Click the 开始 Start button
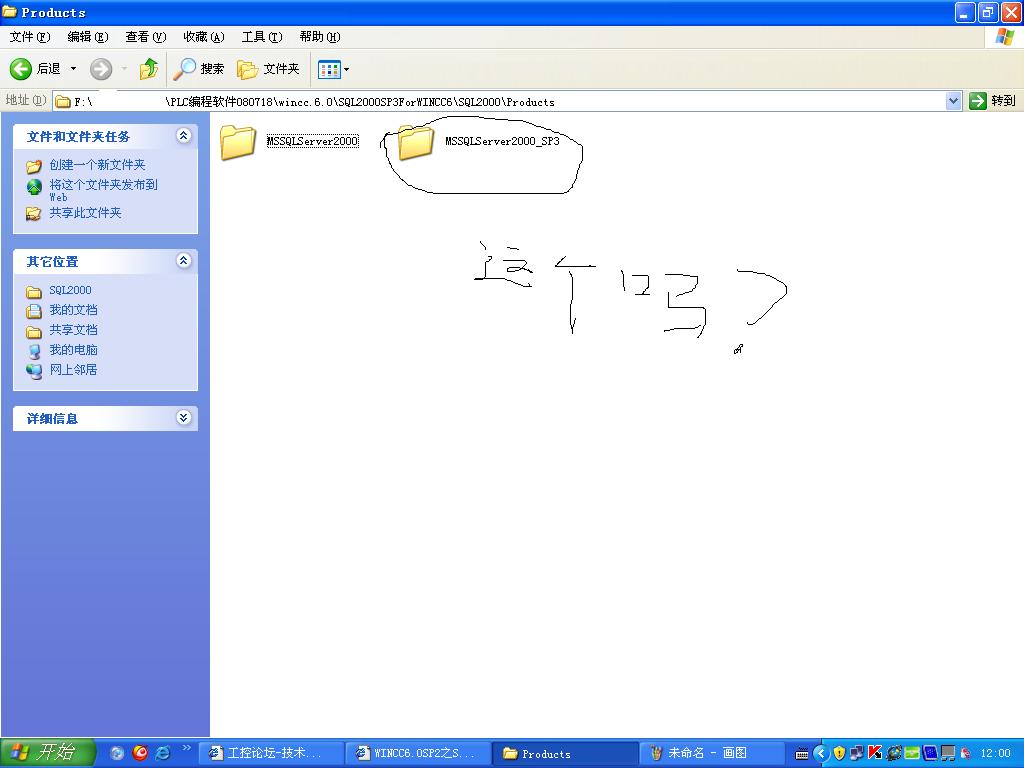Image resolution: width=1024 pixels, height=768 pixels. (48, 753)
